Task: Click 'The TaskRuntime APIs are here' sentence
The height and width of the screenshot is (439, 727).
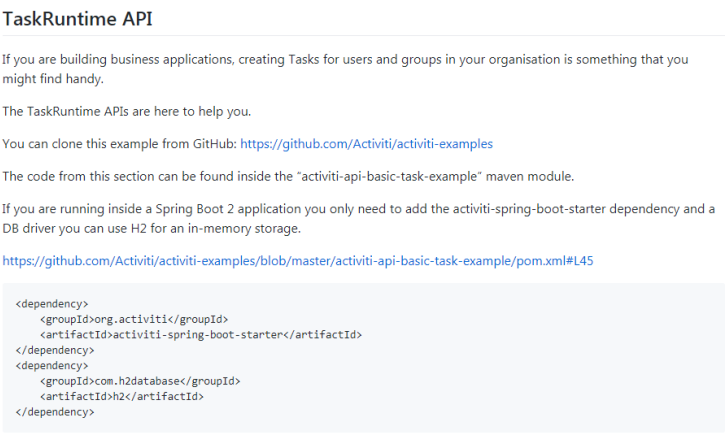Action: point(127,111)
